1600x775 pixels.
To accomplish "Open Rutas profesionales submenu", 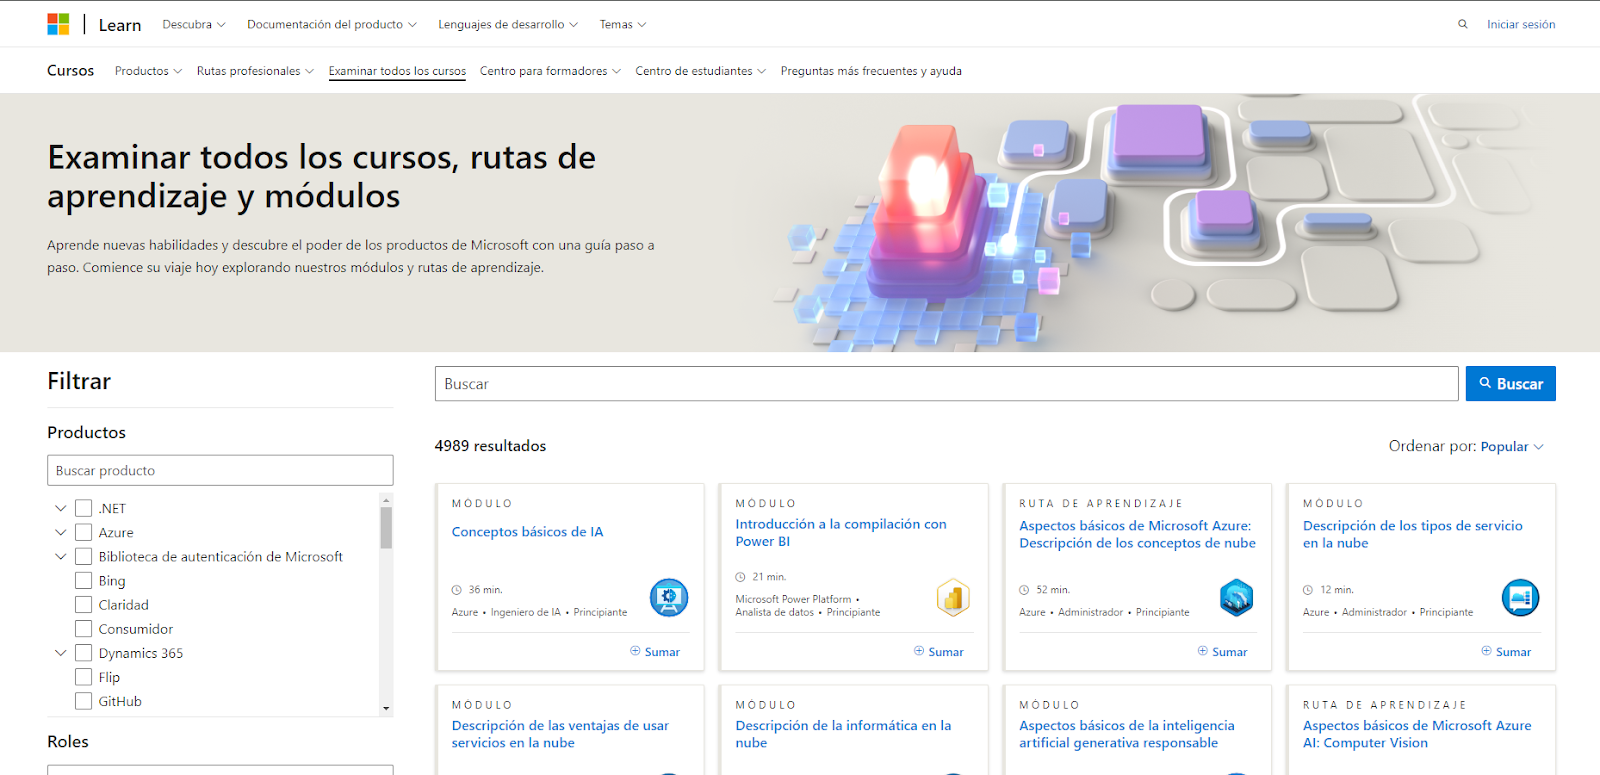I will pyautogui.click(x=255, y=71).
